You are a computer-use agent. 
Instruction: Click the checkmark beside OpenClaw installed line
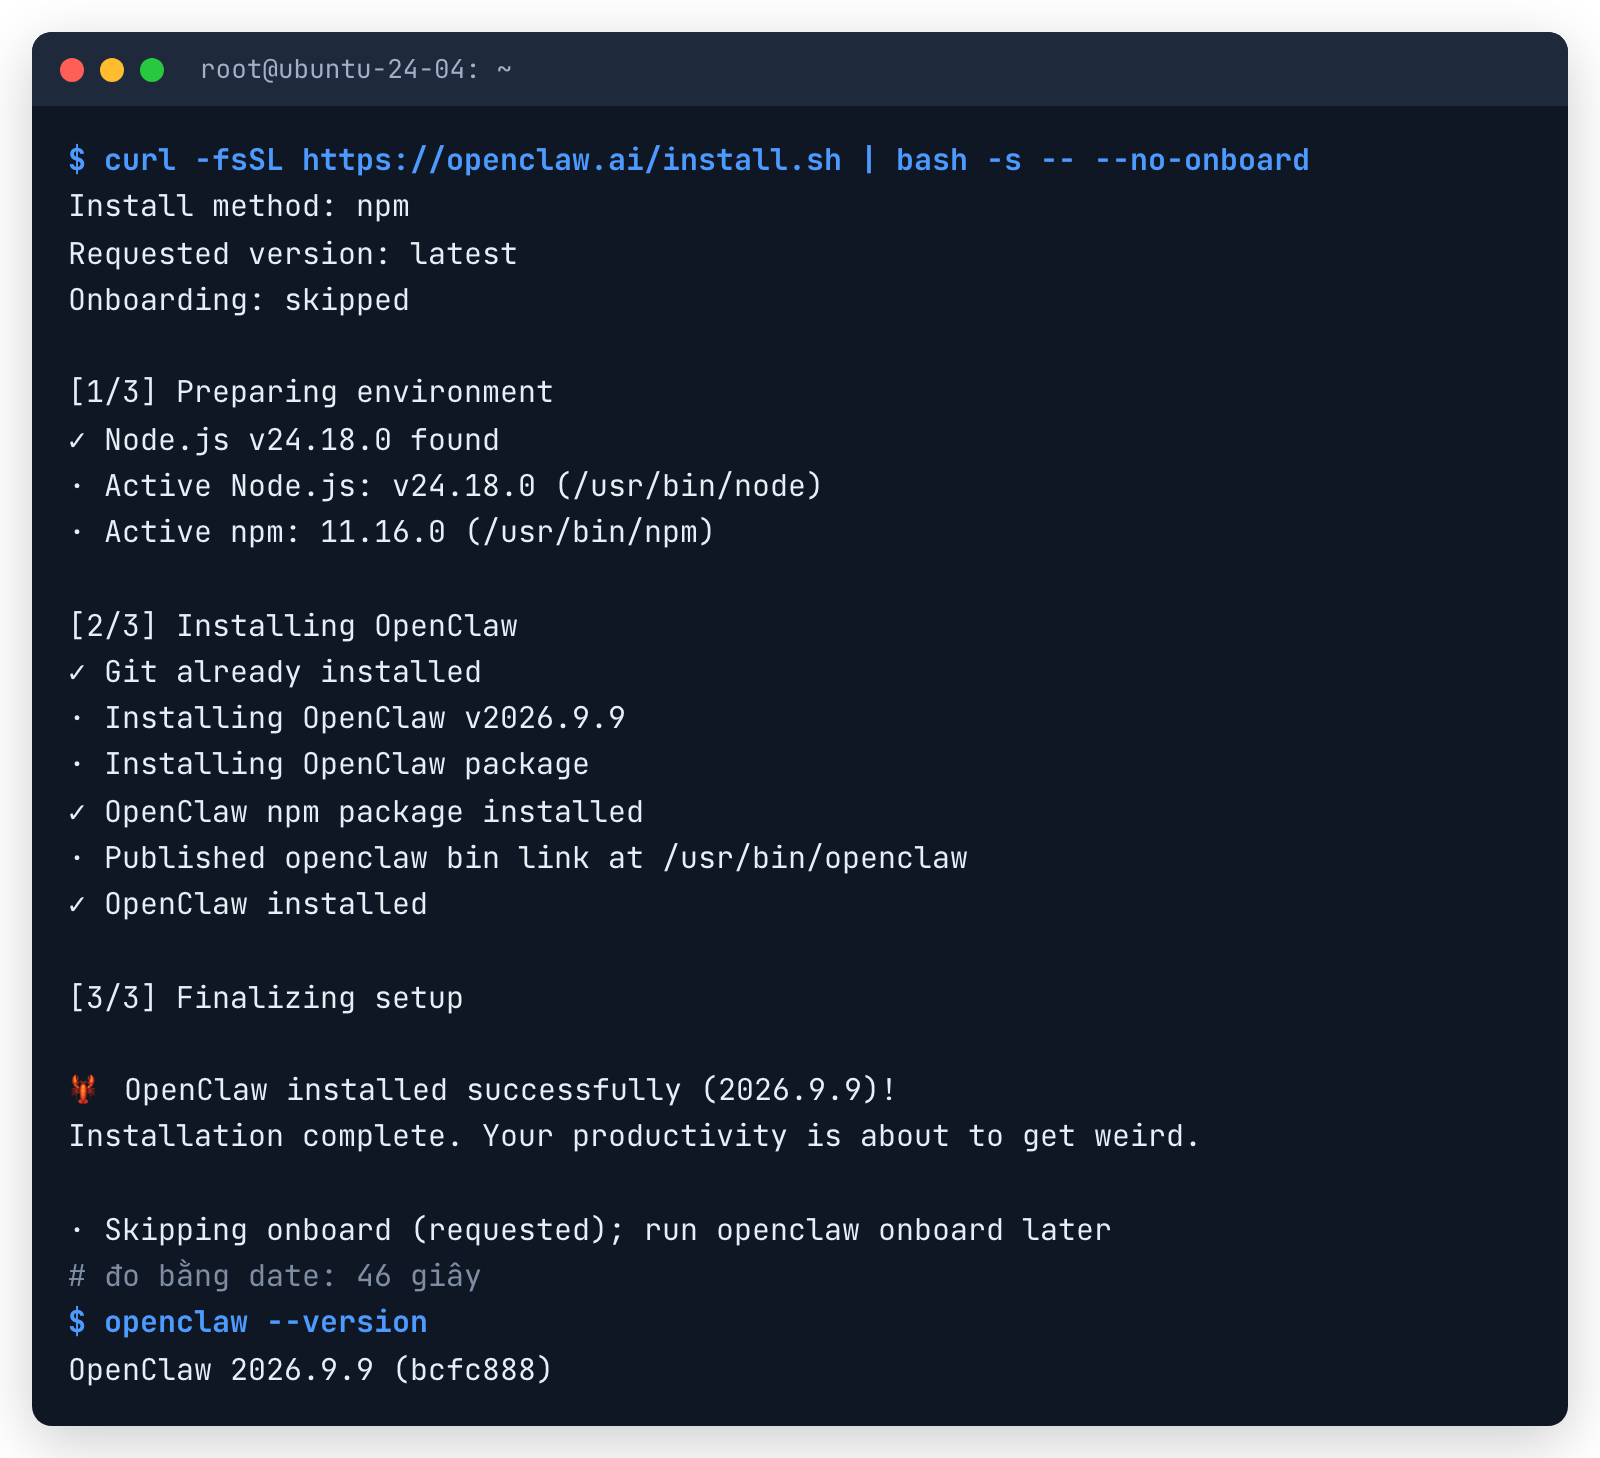click(x=77, y=904)
